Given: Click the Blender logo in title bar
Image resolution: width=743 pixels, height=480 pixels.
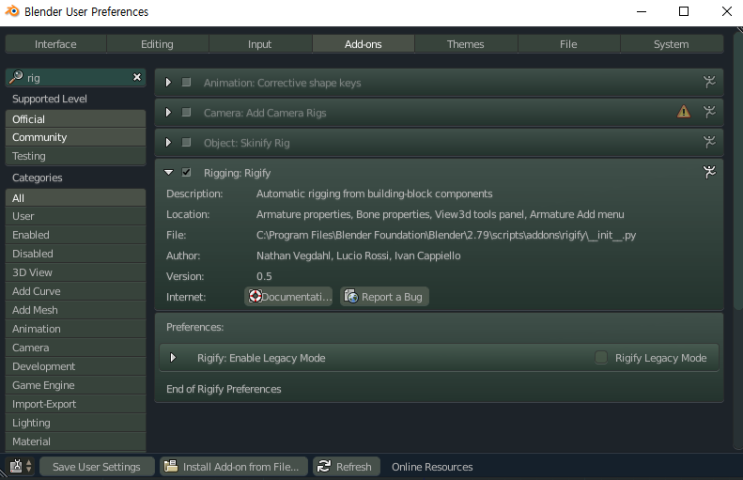Looking at the screenshot, I should (12, 11).
